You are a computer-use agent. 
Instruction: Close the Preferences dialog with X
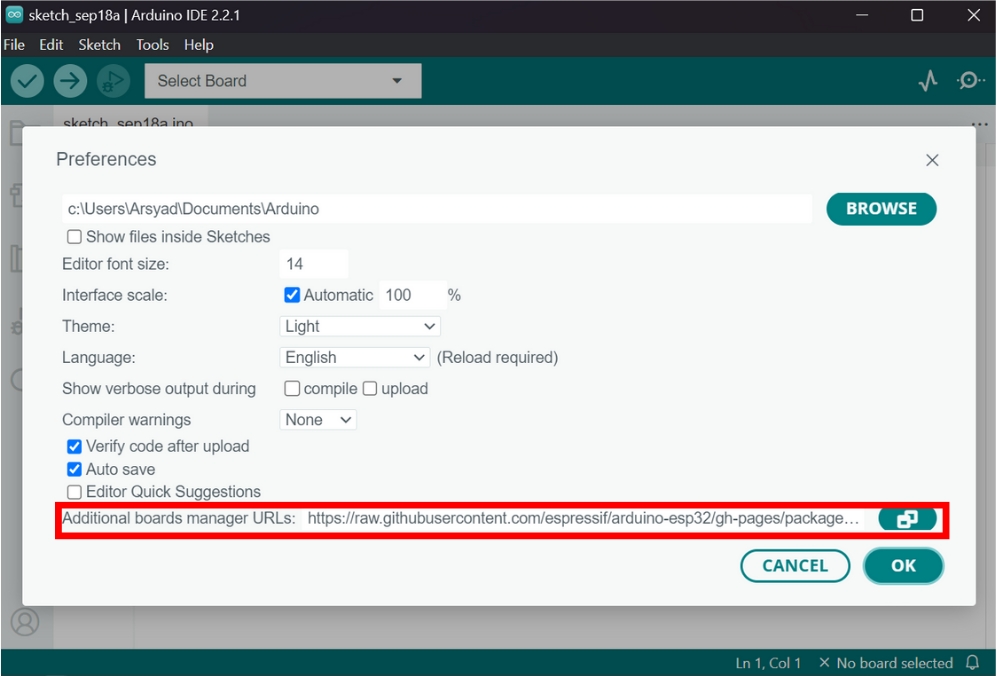pos(932,160)
